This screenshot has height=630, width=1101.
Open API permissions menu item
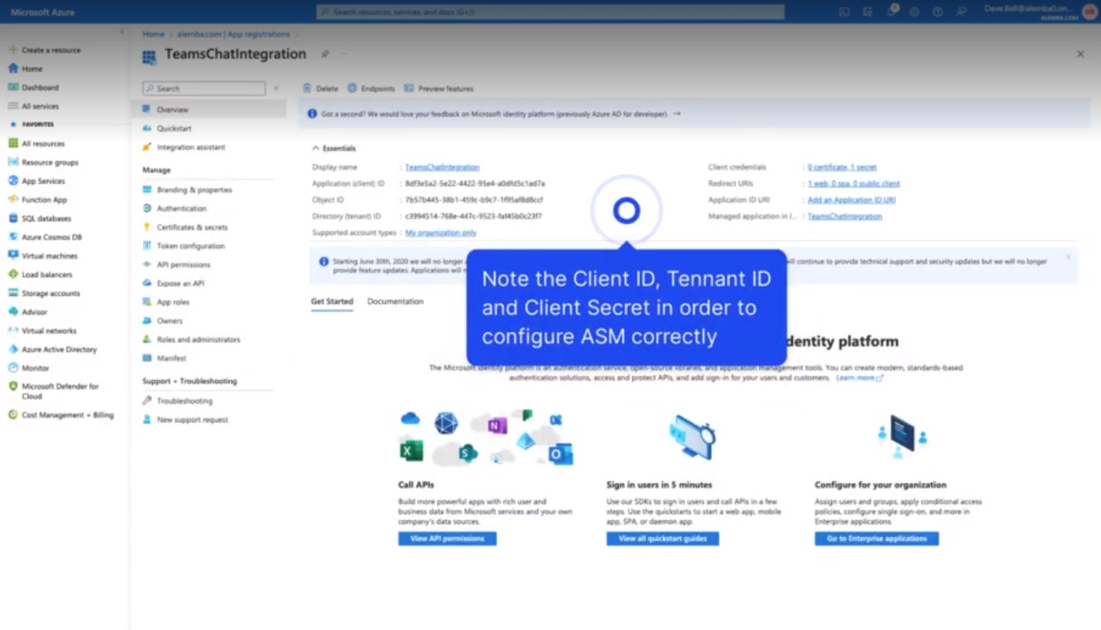coord(183,265)
